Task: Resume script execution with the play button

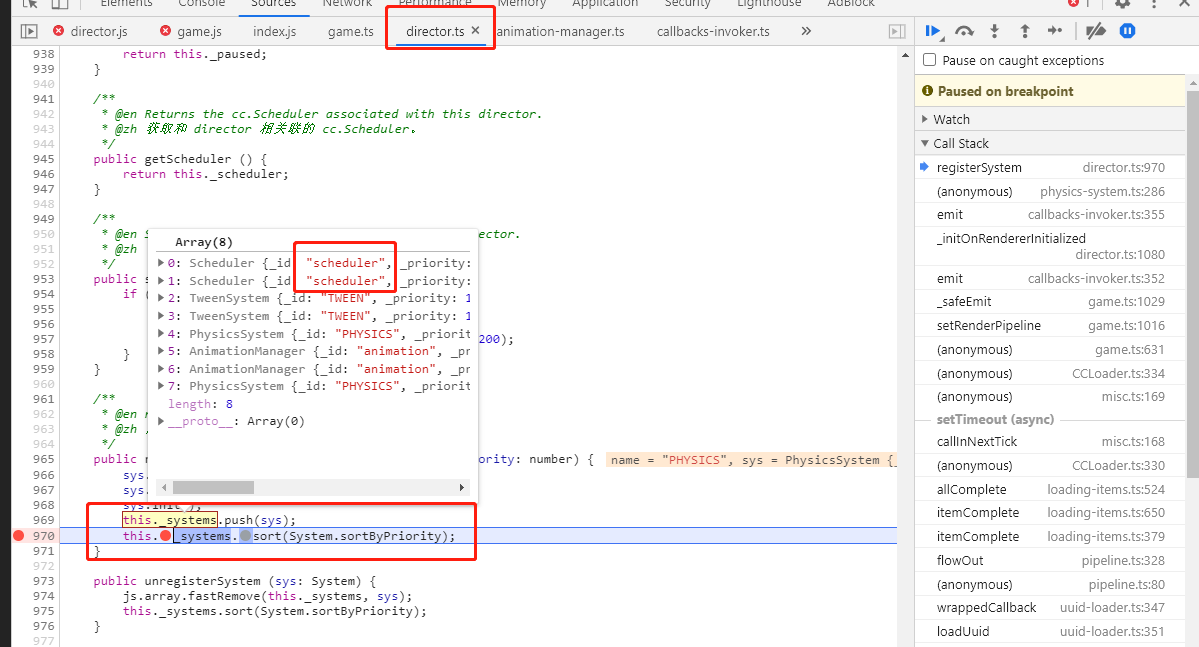Action: (933, 31)
